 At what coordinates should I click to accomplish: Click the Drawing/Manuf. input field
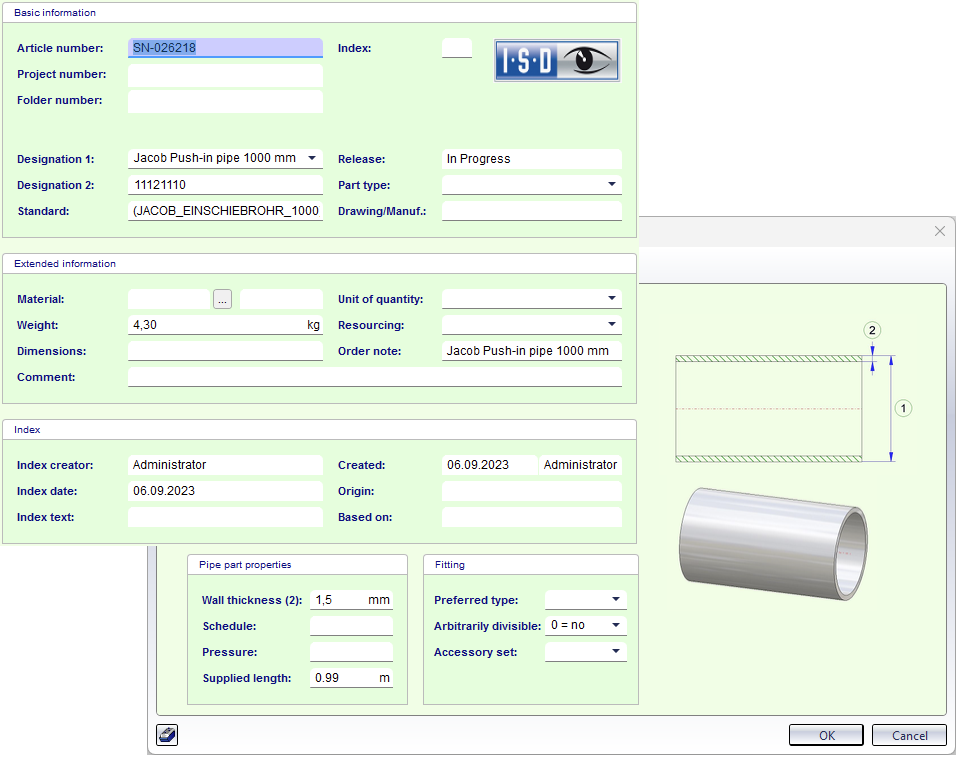pyautogui.click(x=531, y=211)
